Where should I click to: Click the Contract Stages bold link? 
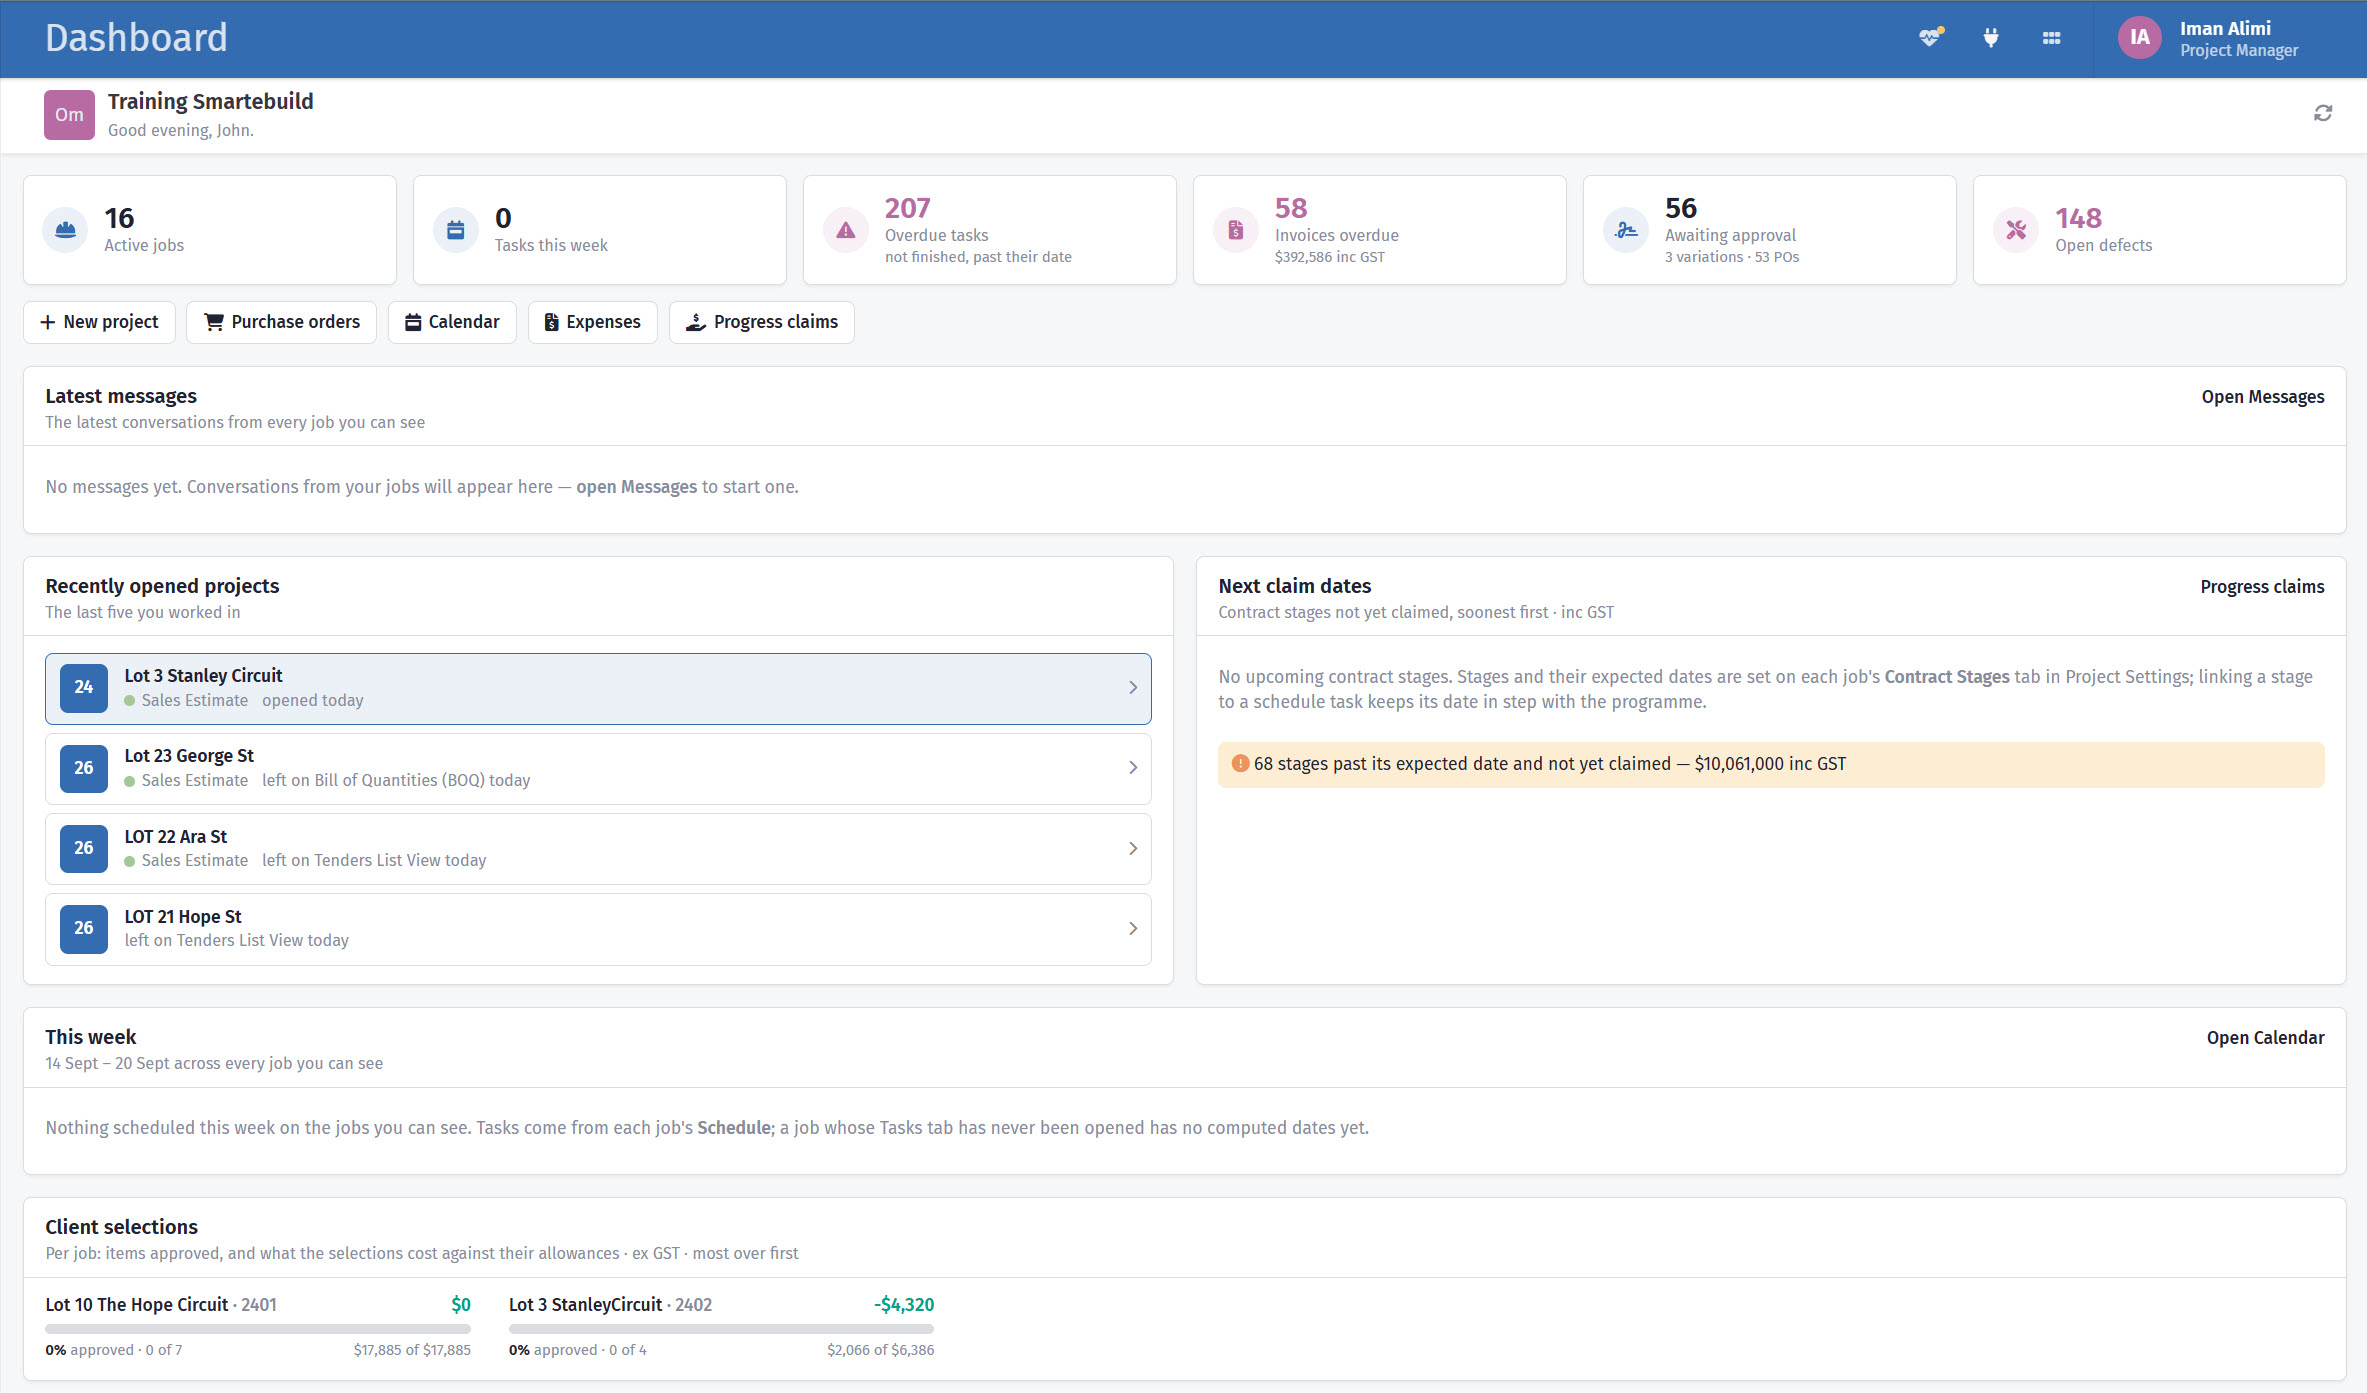[1946, 677]
